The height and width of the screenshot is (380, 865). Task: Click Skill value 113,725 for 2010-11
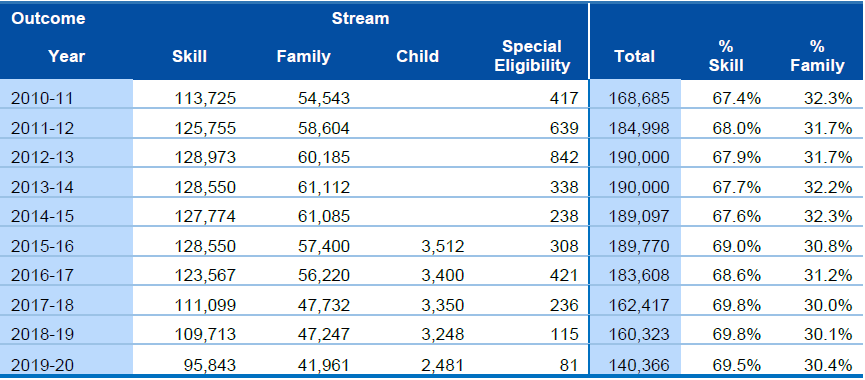tap(205, 98)
